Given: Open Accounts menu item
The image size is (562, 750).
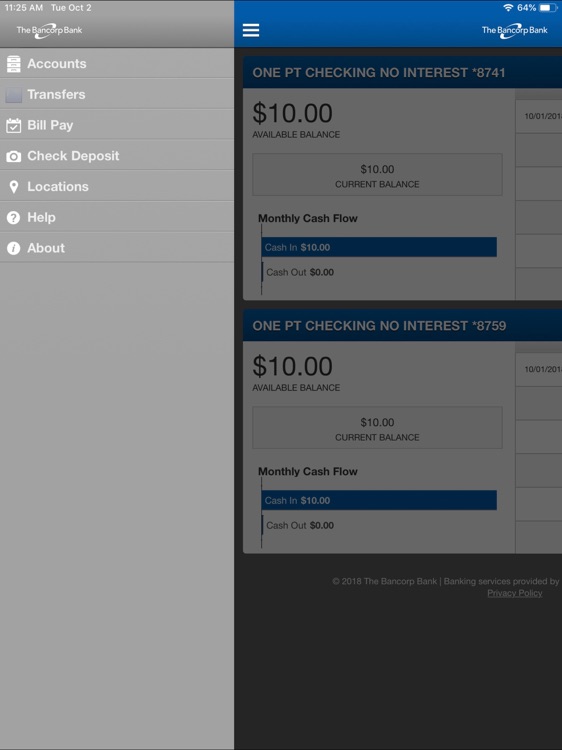Looking at the screenshot, I should coord(117,64).
